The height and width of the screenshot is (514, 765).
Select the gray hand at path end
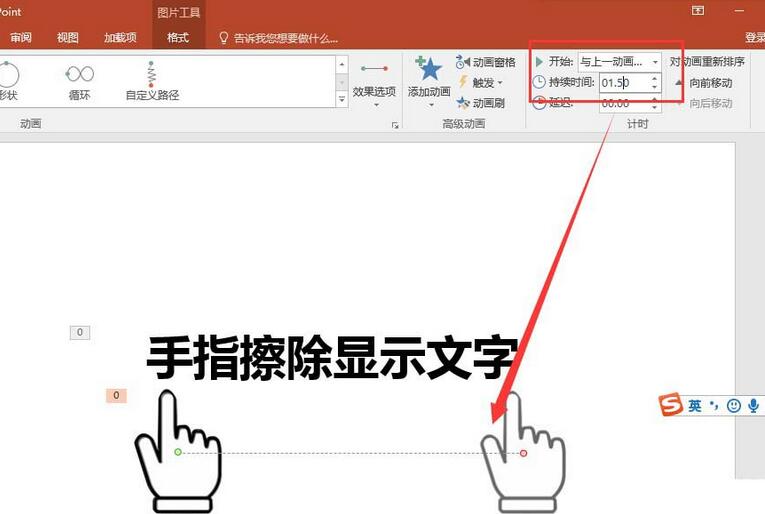point(524,452)
